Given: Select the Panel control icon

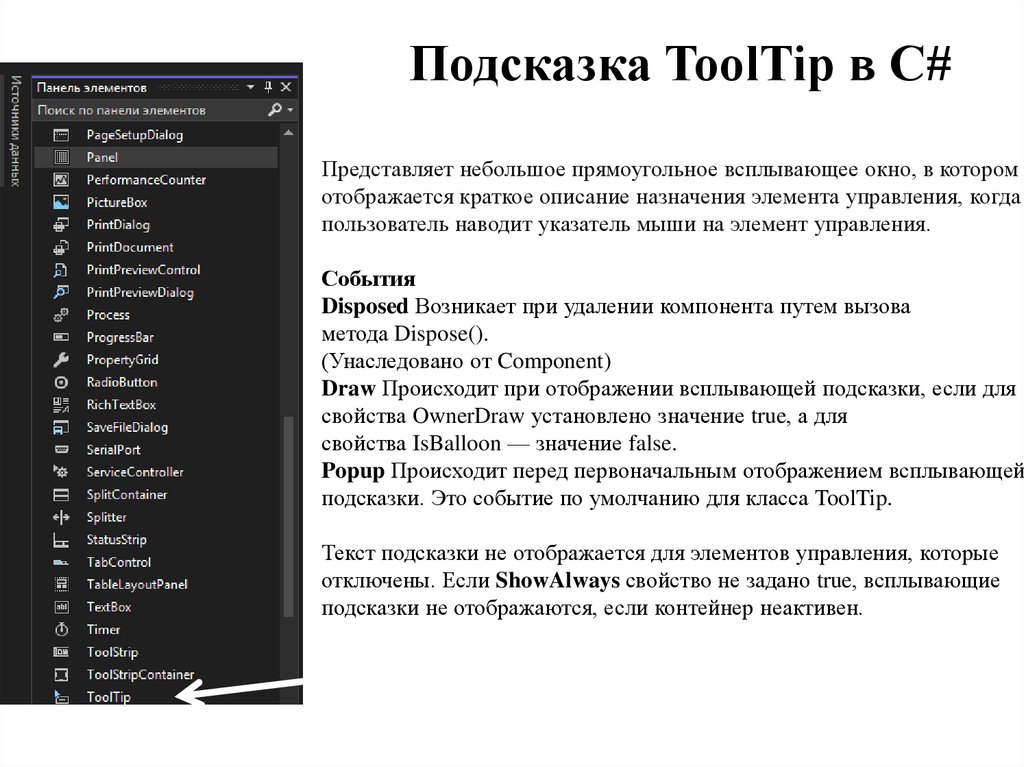Looking at the screenshot, I should [x=61, y=157].
